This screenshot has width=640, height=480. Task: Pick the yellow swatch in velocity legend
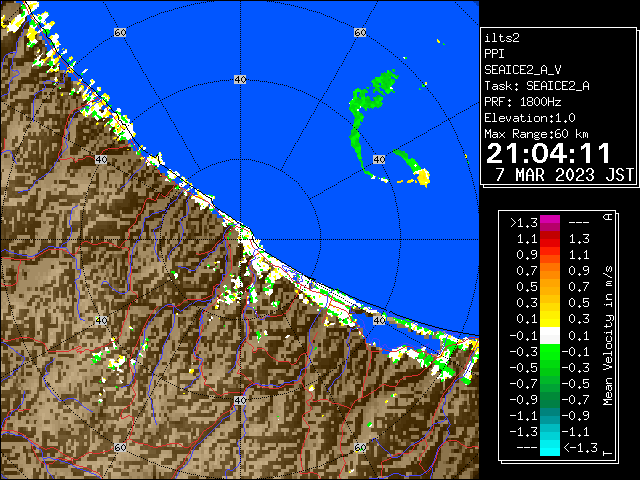(550, 319)
